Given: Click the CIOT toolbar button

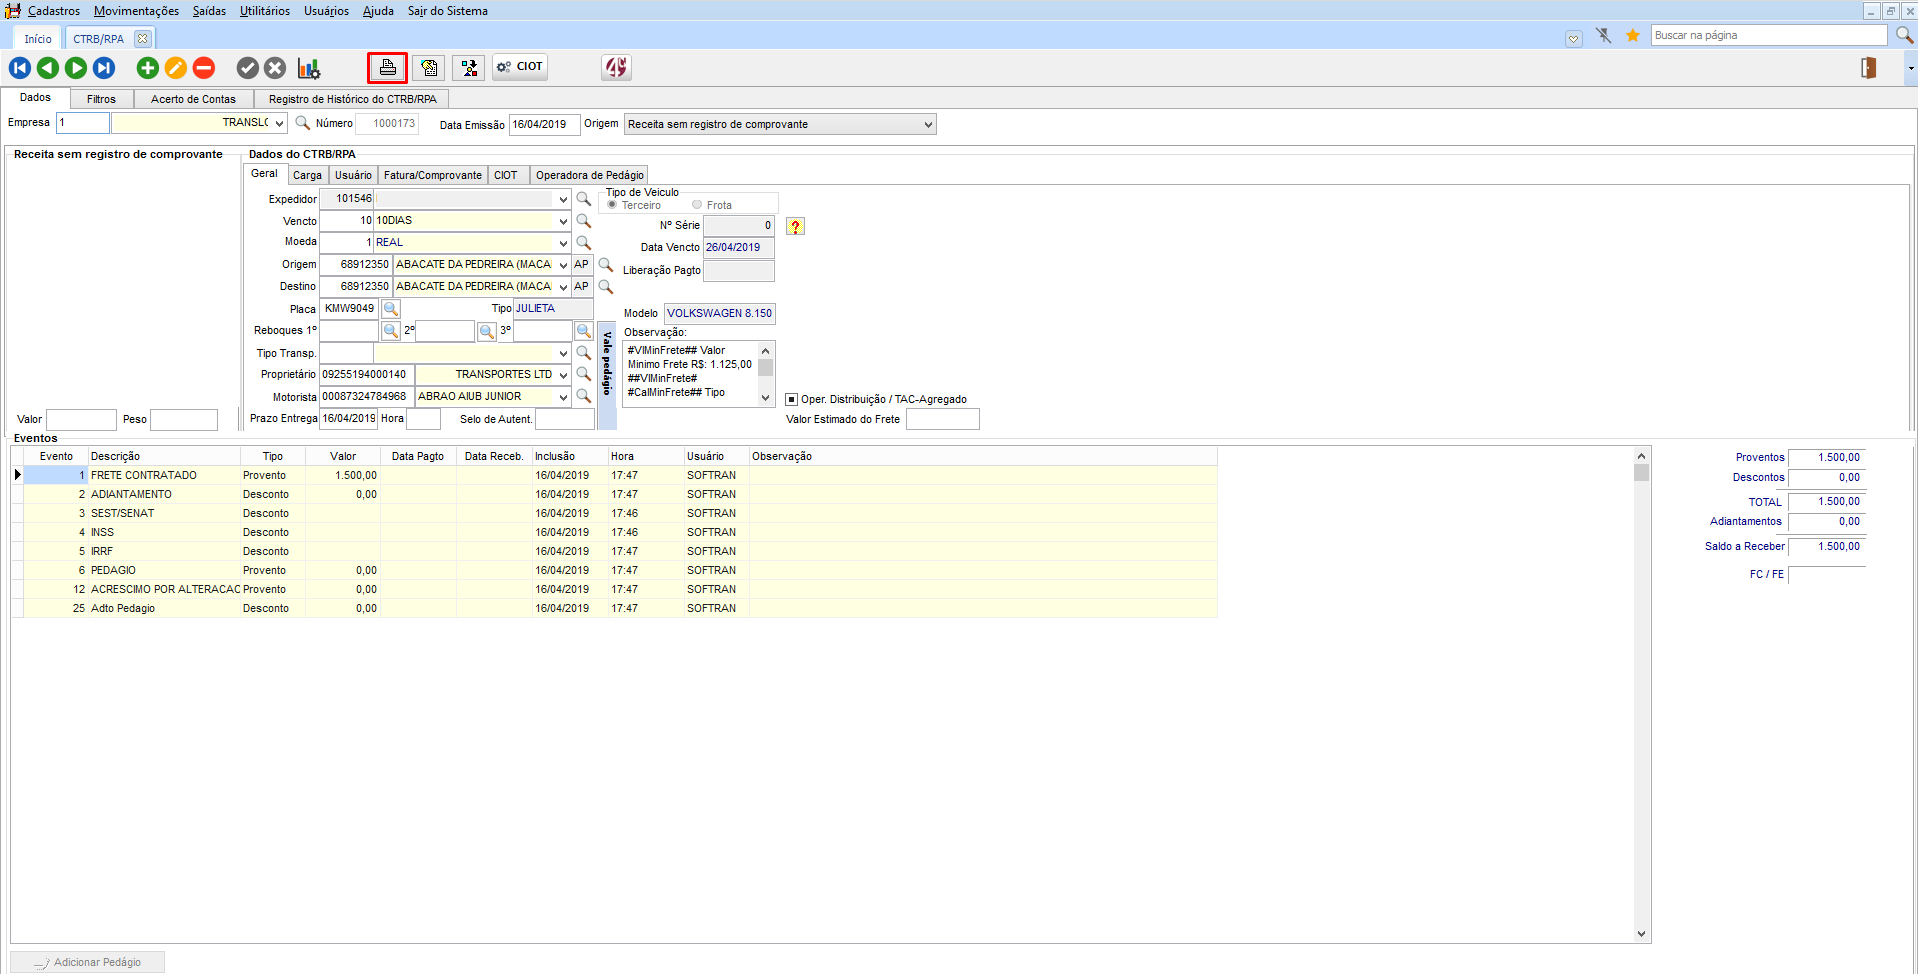Looking at the screenshot, I should click(520, 67).
